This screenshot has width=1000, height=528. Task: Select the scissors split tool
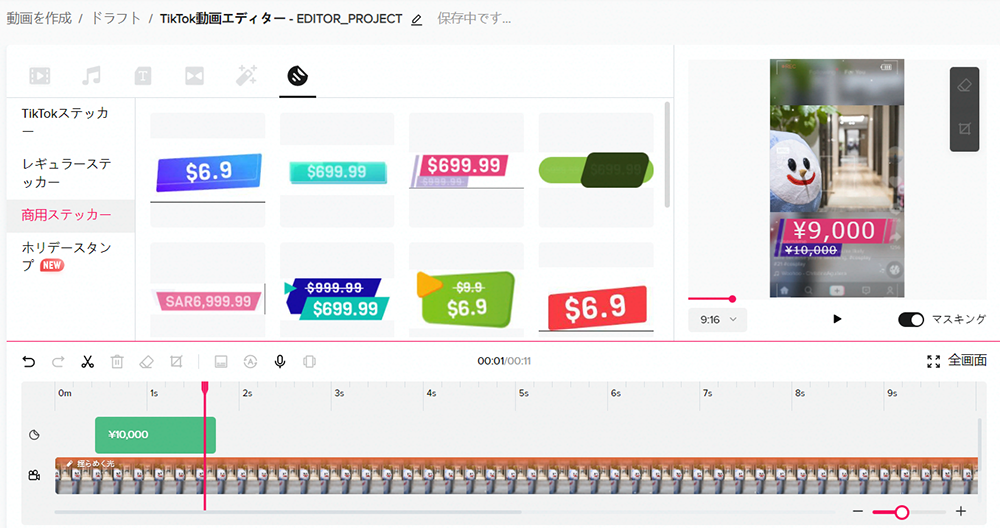(x=87, y=362)
